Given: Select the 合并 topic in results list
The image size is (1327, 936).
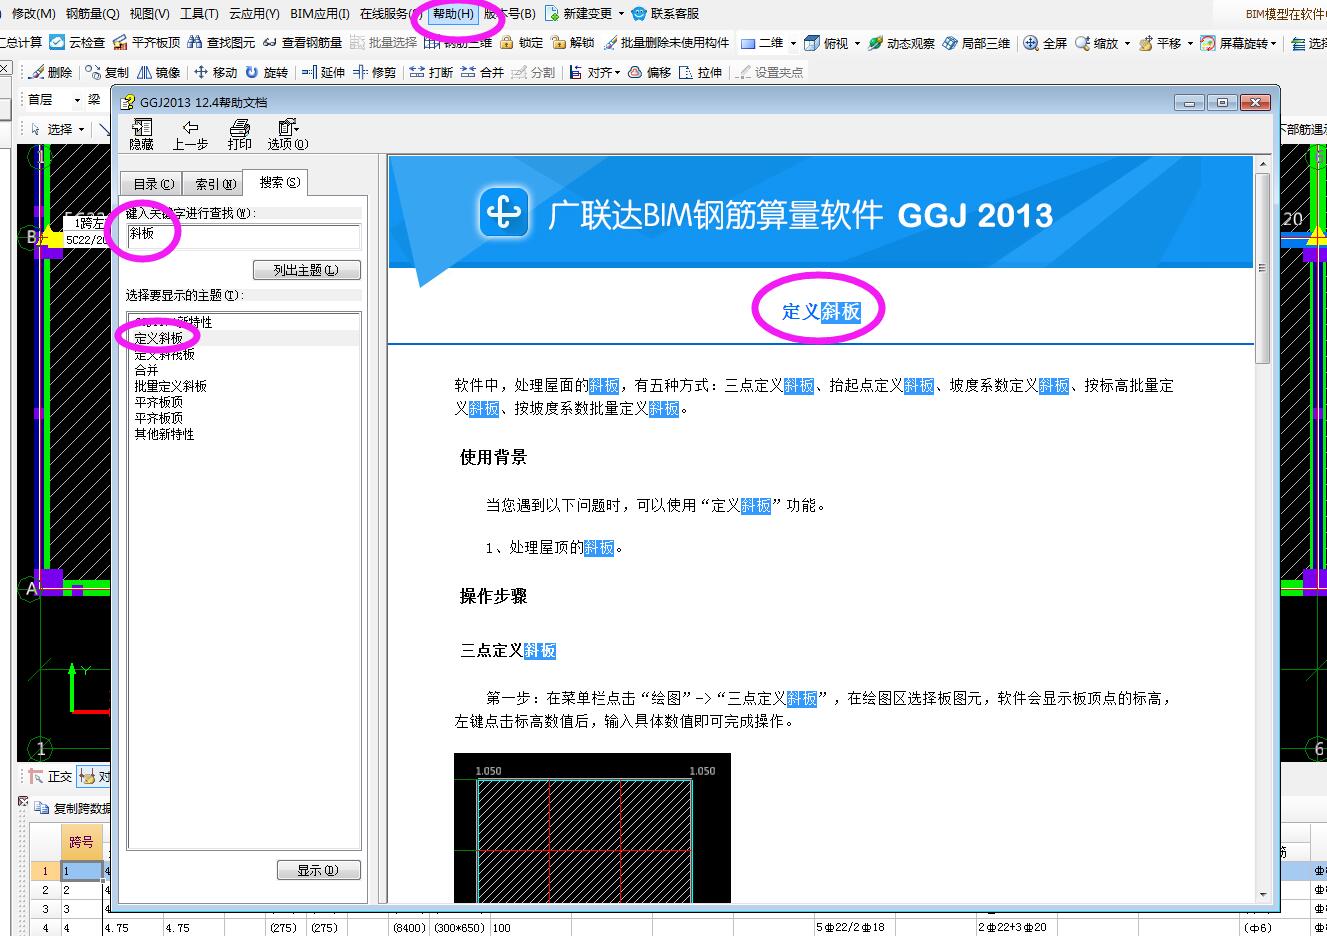Looking at the screenshot, I should tap(146, 370).
